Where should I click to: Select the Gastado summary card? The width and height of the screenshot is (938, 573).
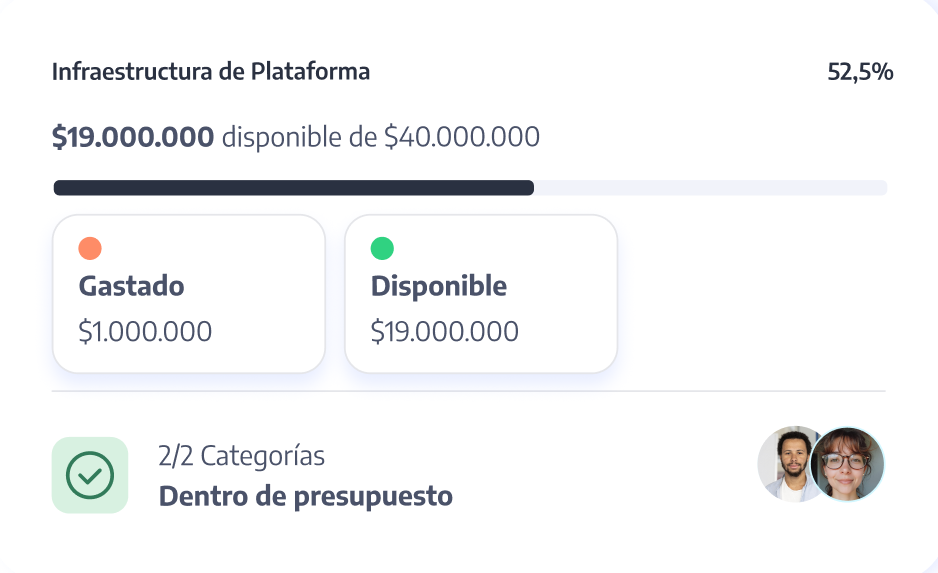point(189,294)
